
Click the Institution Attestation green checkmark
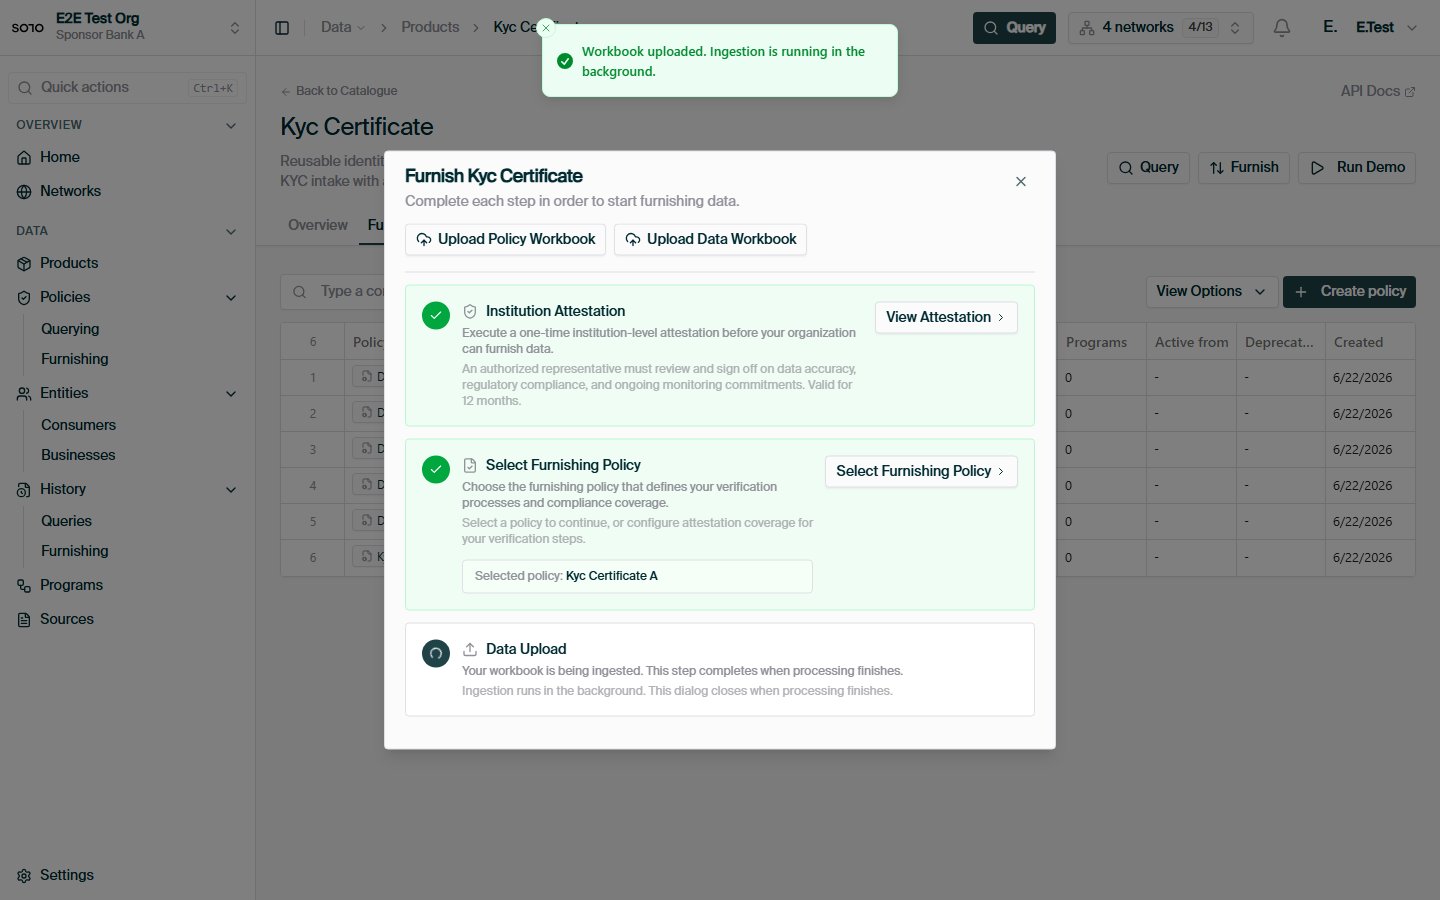tap(436, 315)
